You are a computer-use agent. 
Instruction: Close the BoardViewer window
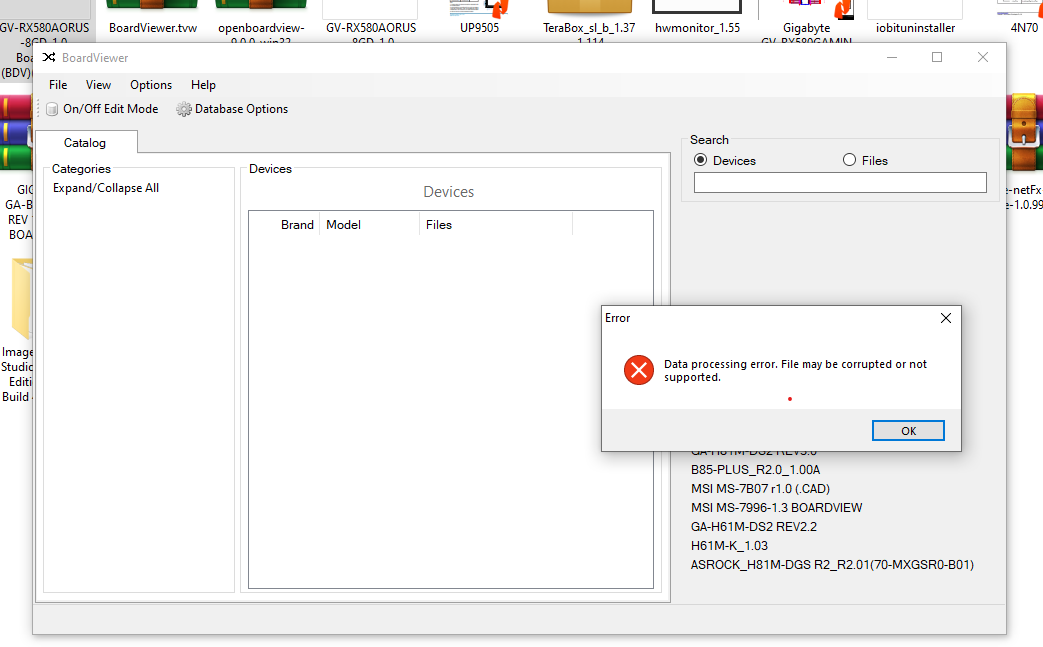(x=982, y=57)
